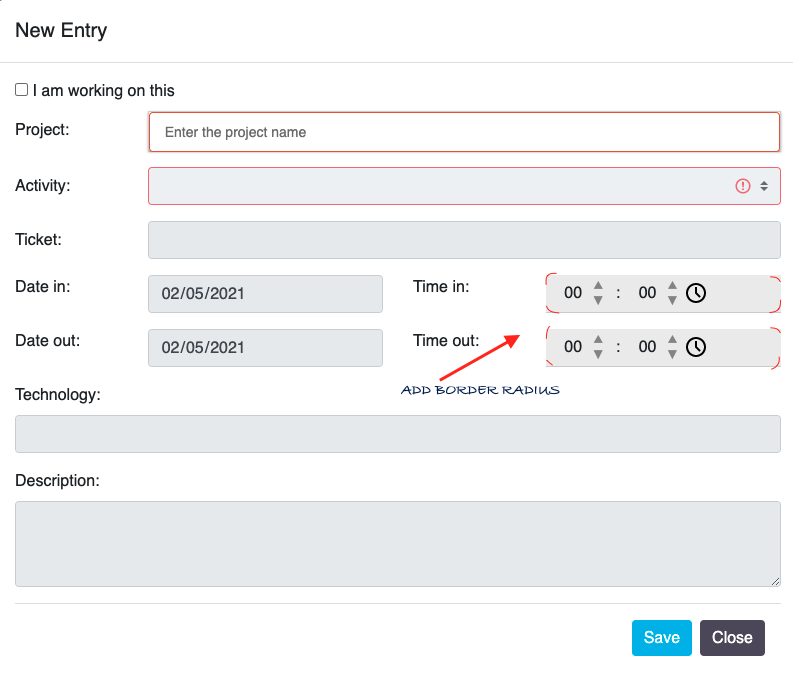
Task: Click the clock icon in Time in
Action: (x=696, y=293)
